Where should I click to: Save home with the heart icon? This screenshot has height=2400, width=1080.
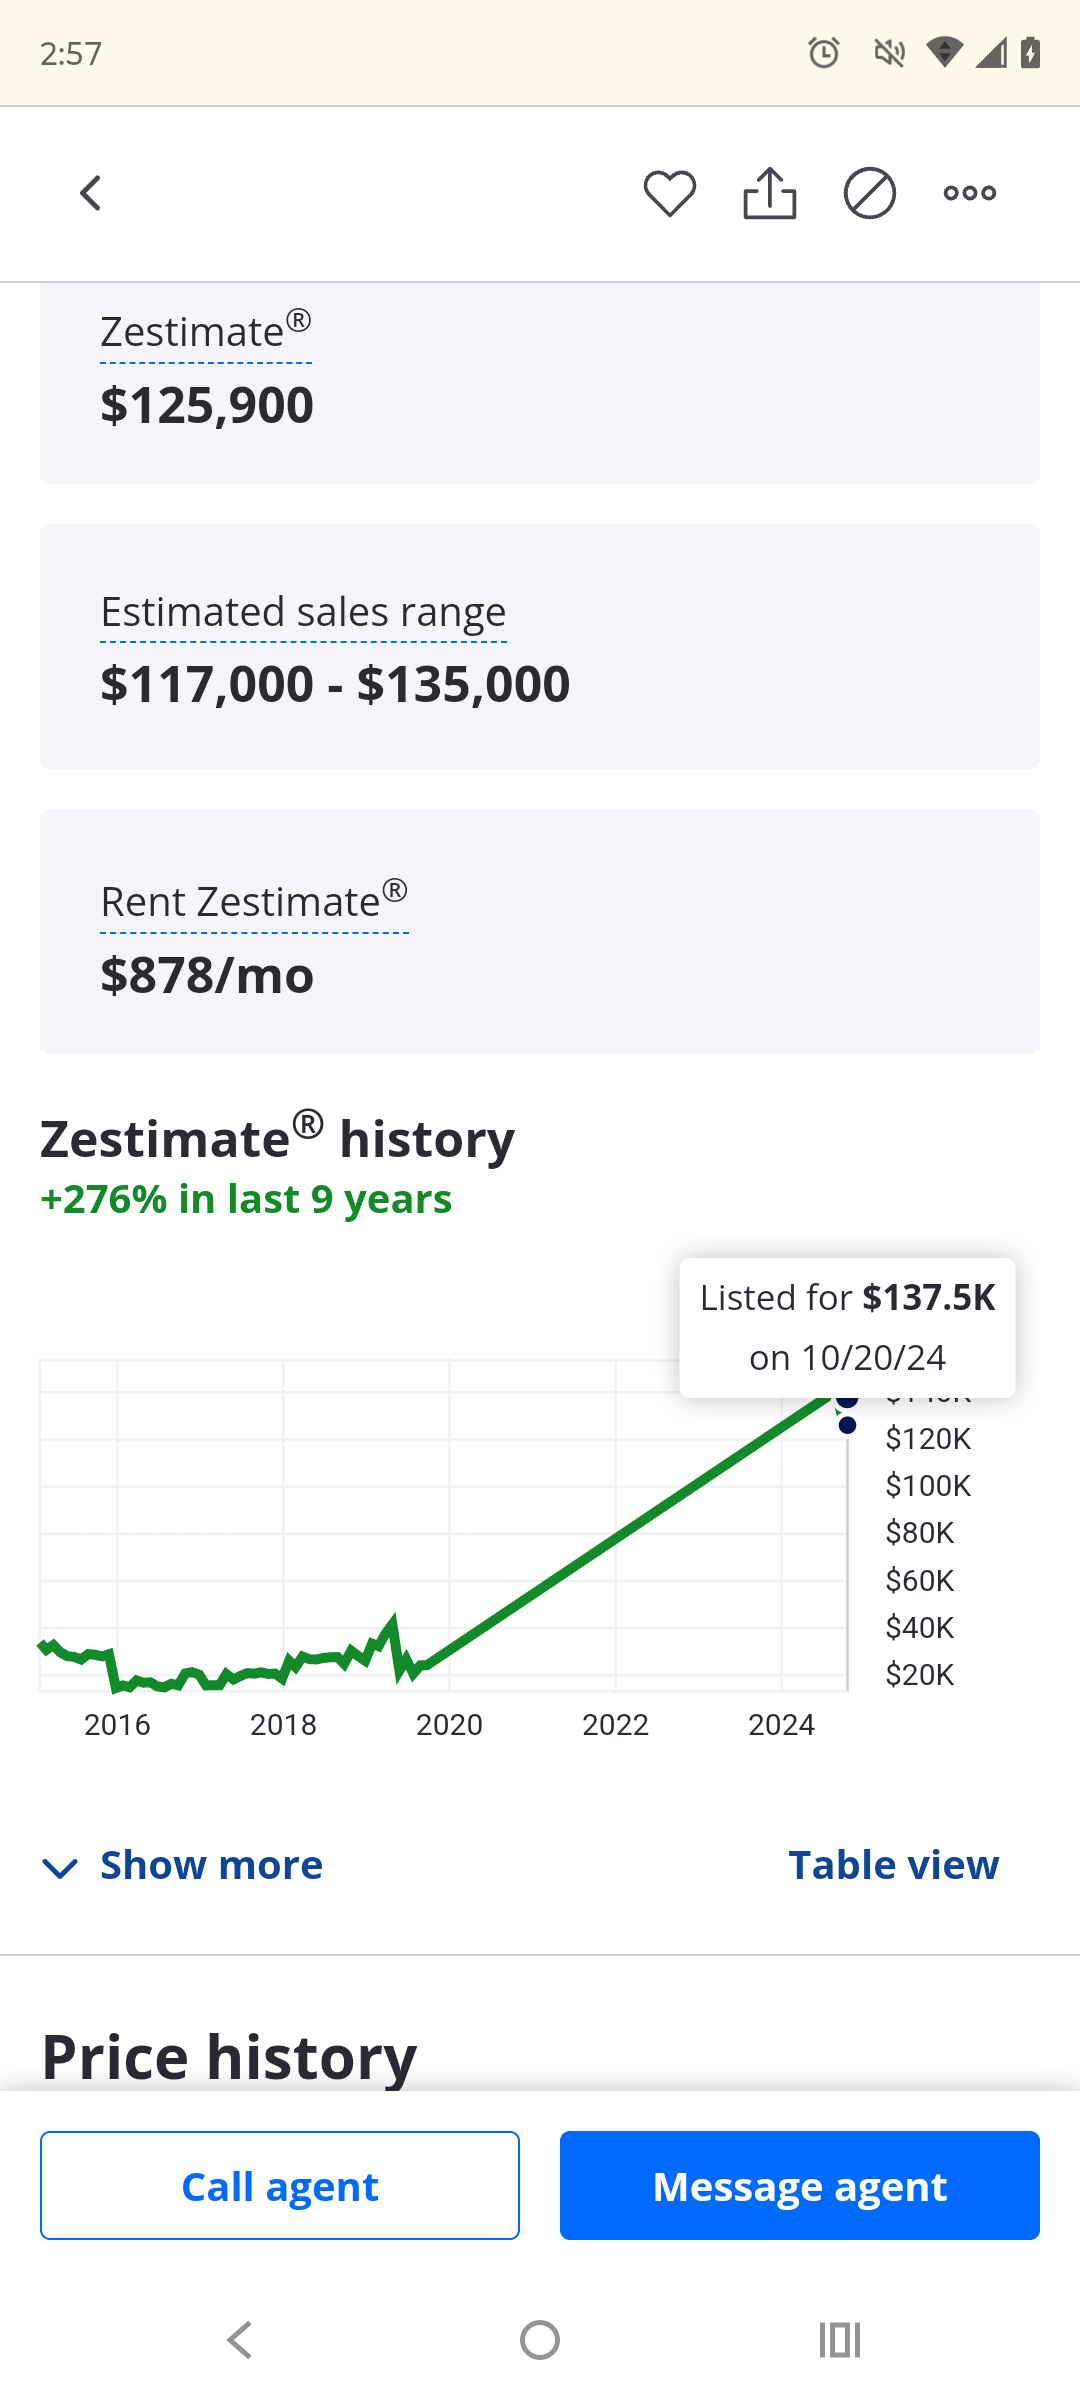[x=669, y=193]
